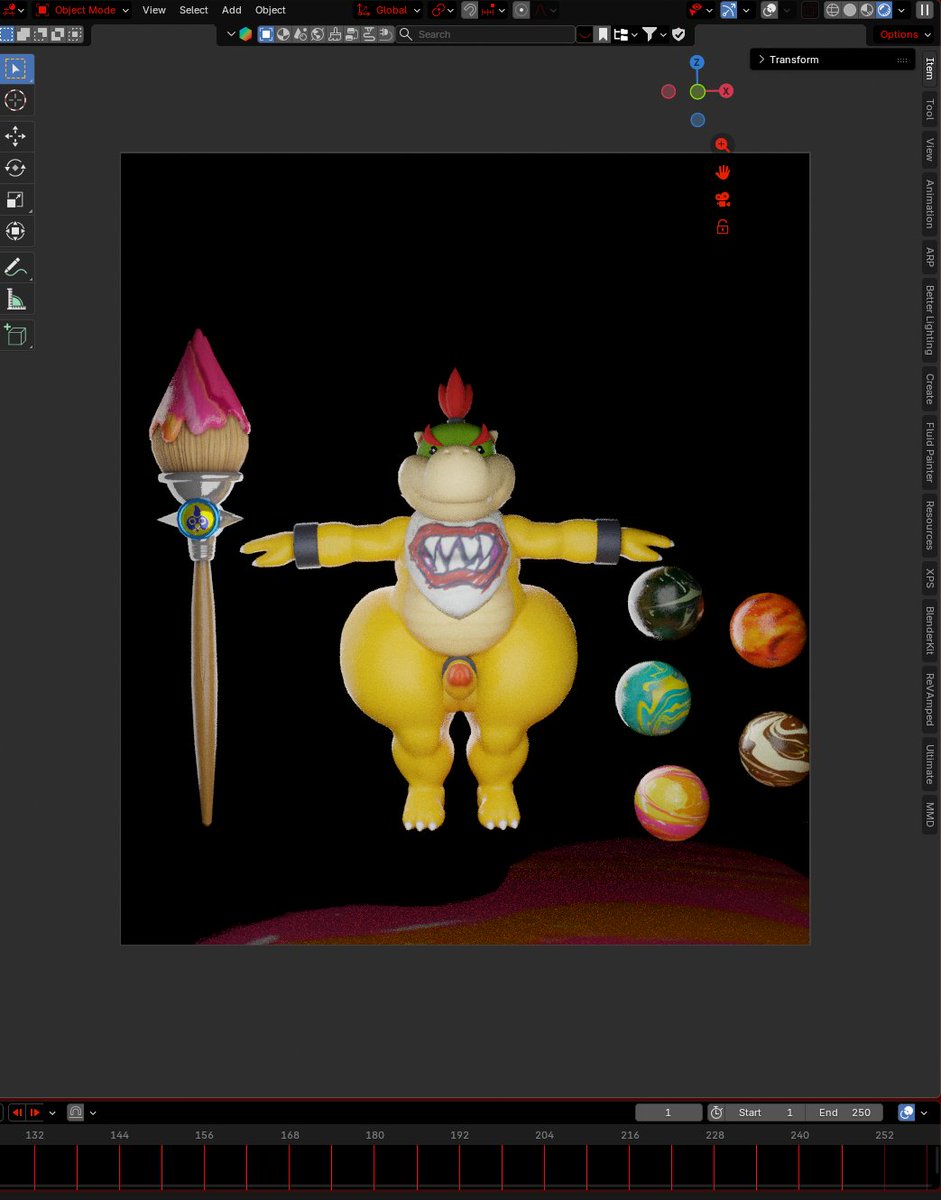Set selection mode to new selection
941x1200 pixels.
click(6, 34)
